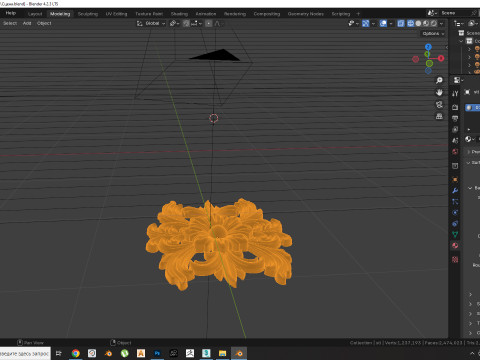Open the Tool tab in Properties editor
This screenshot has height=360, width=480.
(455, 93)
